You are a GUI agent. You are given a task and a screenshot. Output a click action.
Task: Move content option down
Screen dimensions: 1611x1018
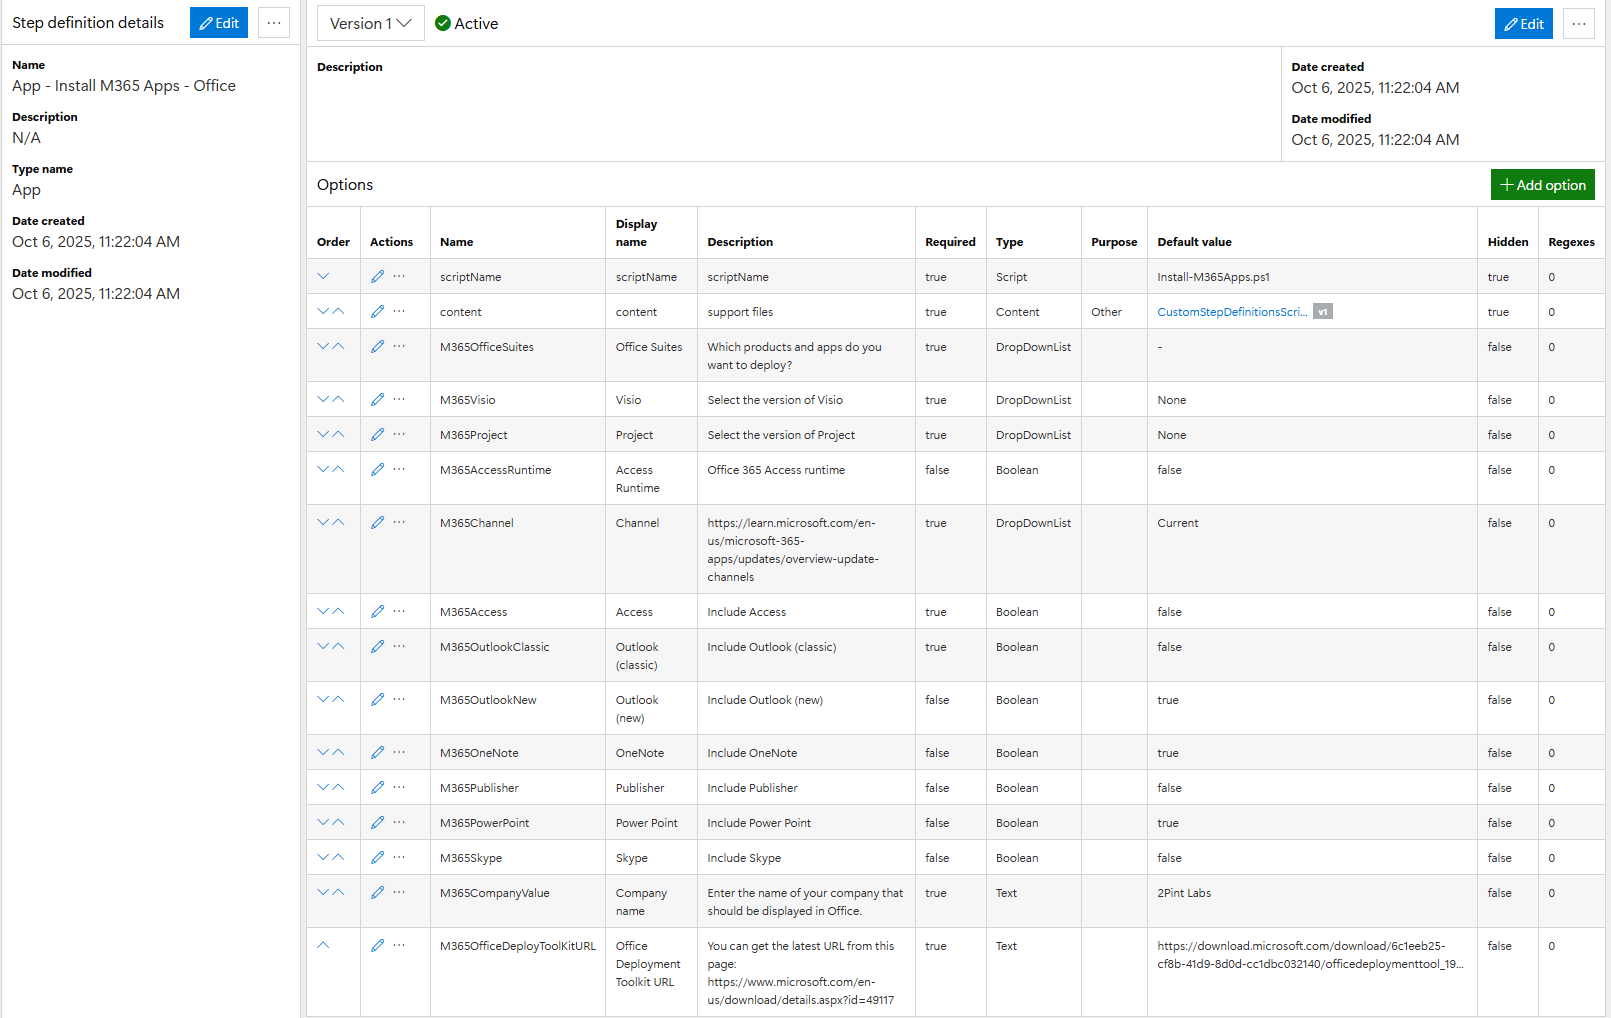[323, 311]
